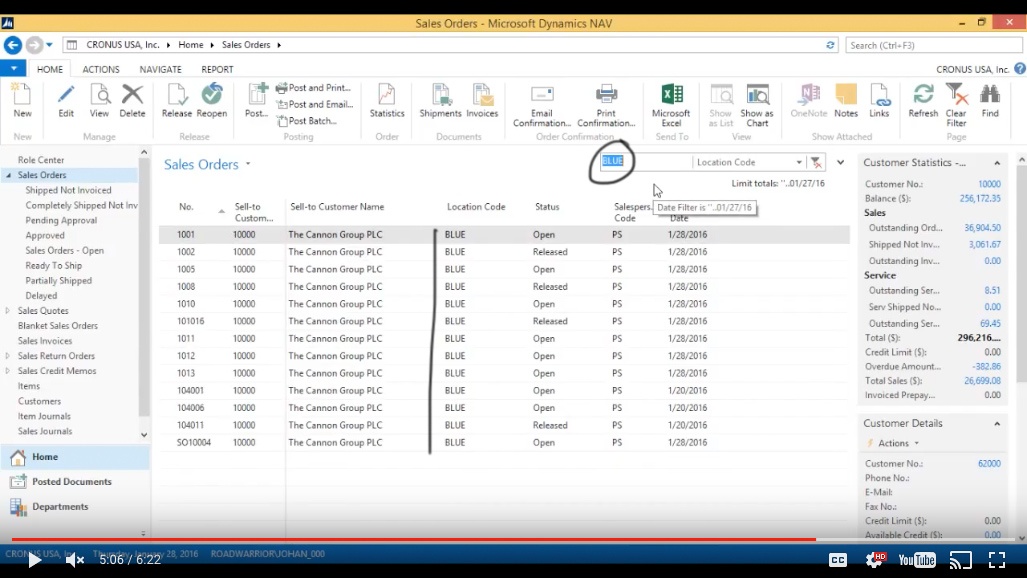1027x578 pixels.
Task: Open Pending Approval view
Action: (x=61, y=220)
